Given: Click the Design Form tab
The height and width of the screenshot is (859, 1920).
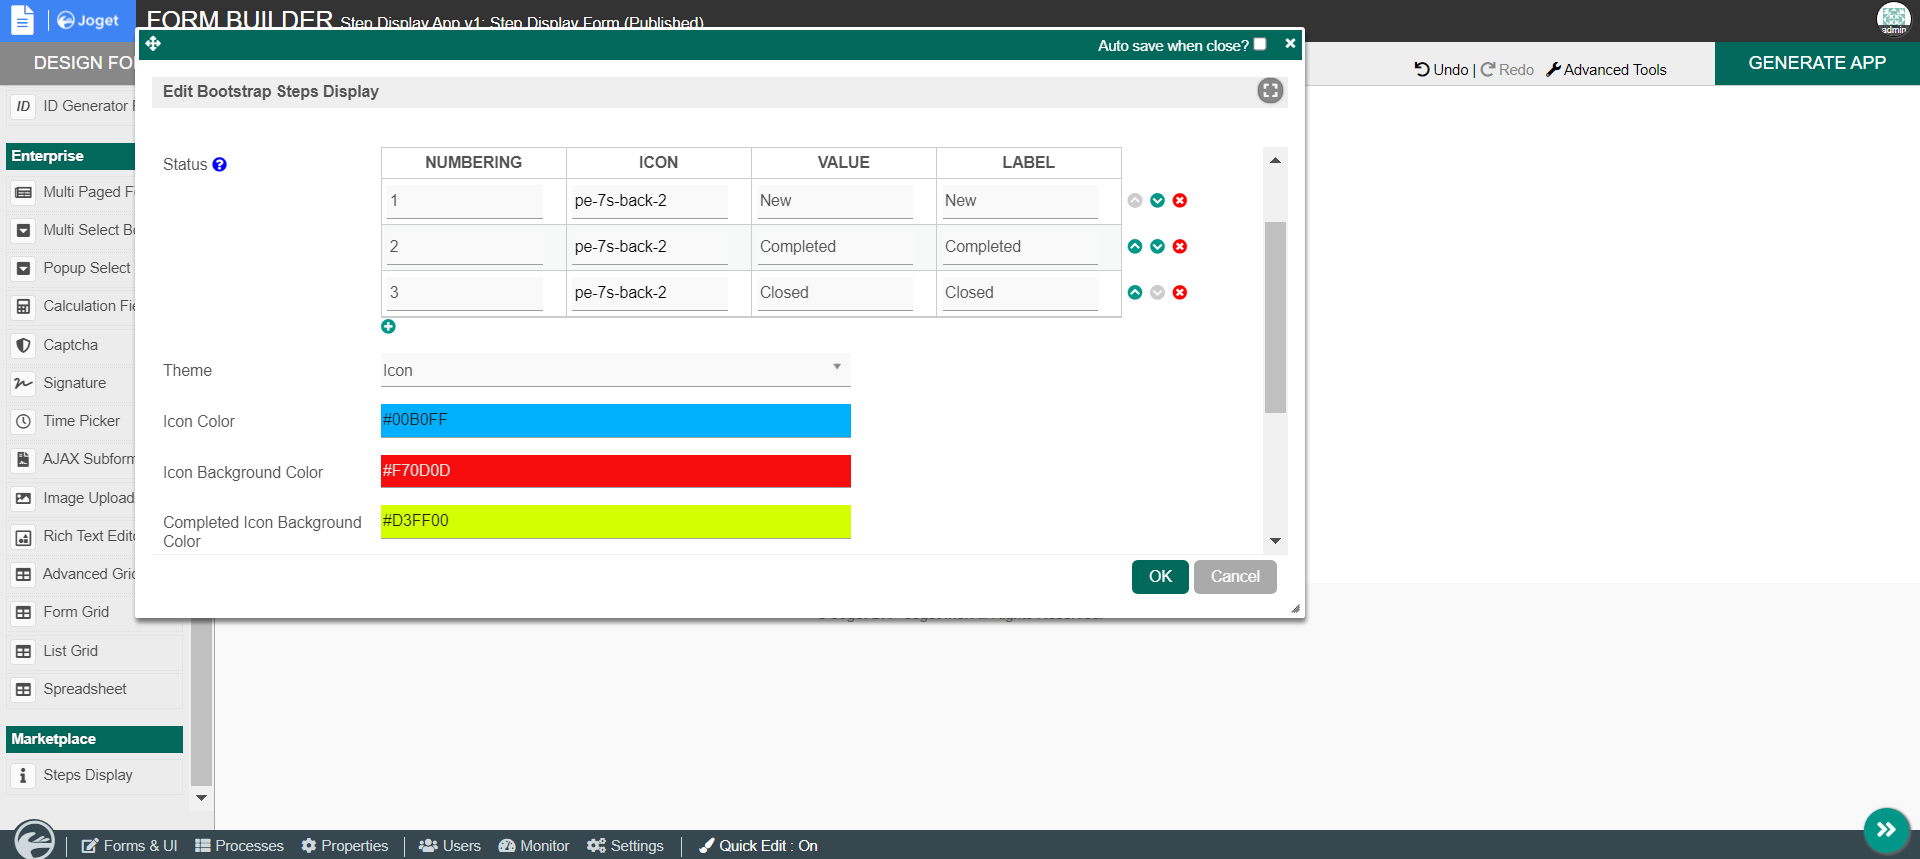Looking at the screenshot, I should point(68,63).
